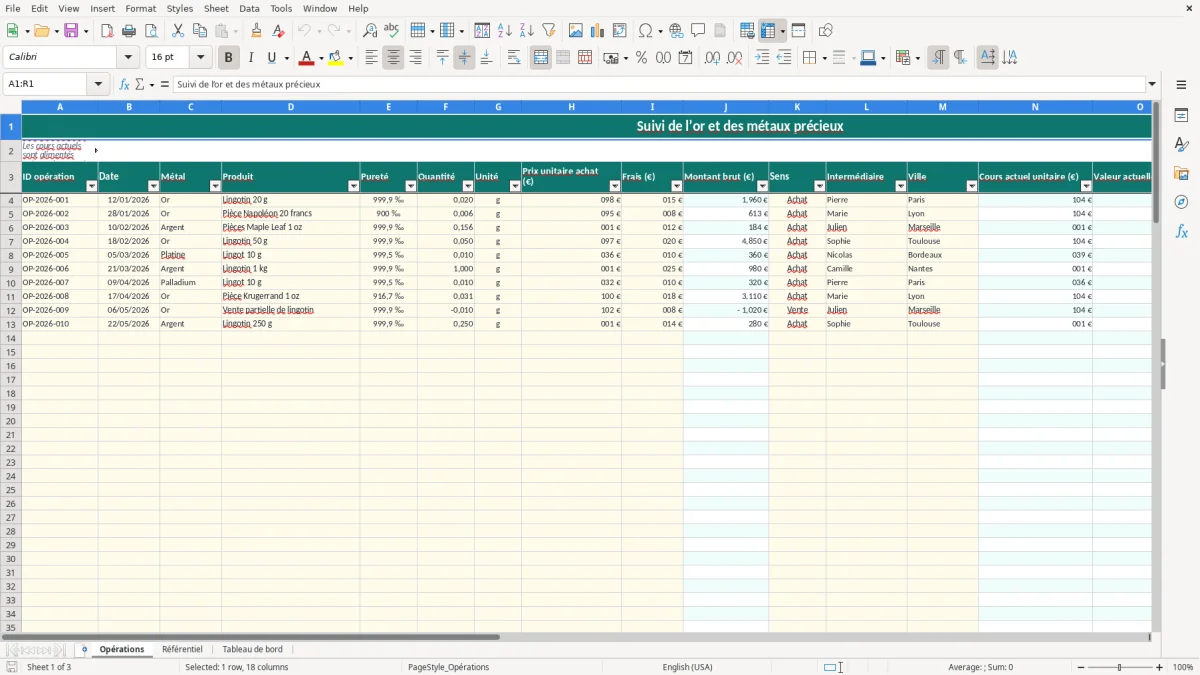The image size is (1200, 675).
Task: Open the sidebar Properties panel
Action: [1181, 116]
